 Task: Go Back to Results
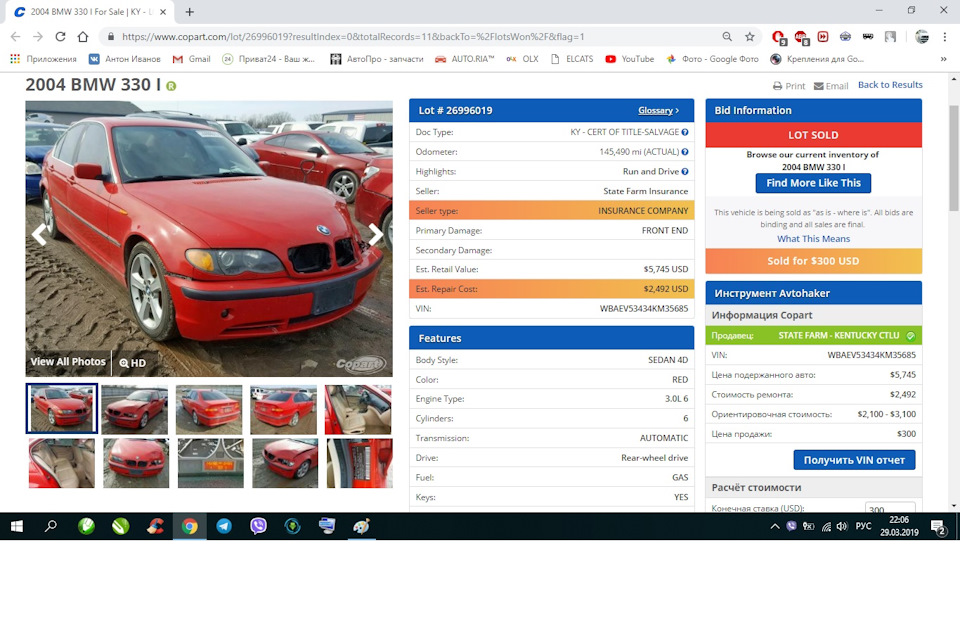pos(890,84)
